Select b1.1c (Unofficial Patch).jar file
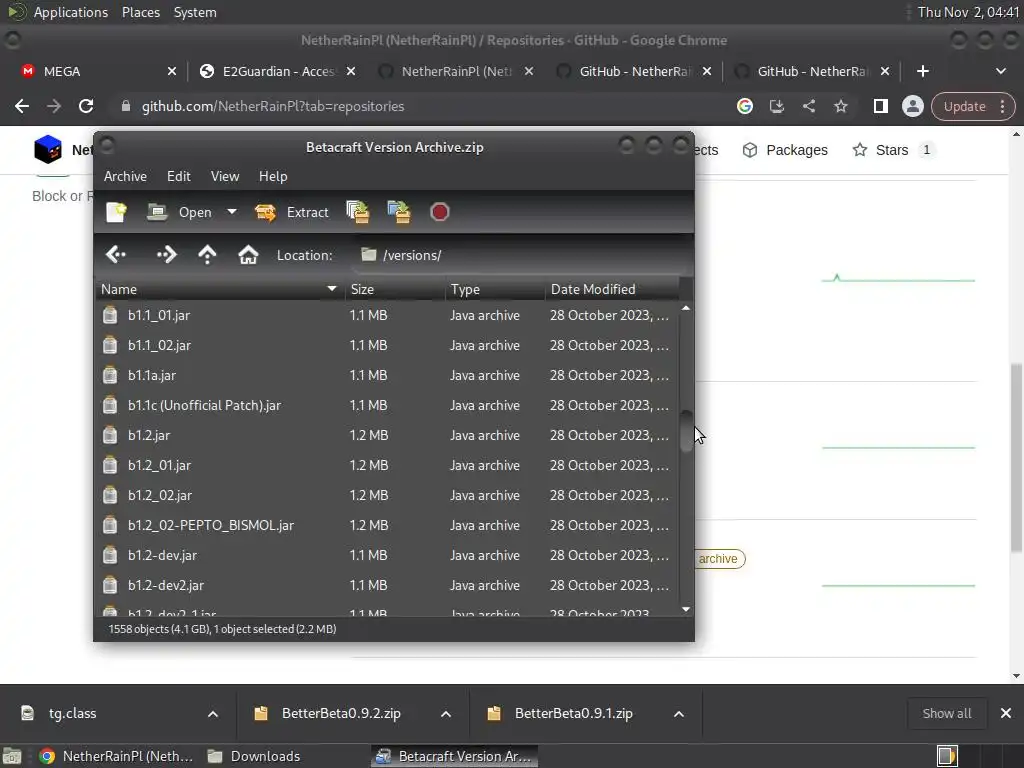Screen dimensions: 1024x768 pos(388,406)
